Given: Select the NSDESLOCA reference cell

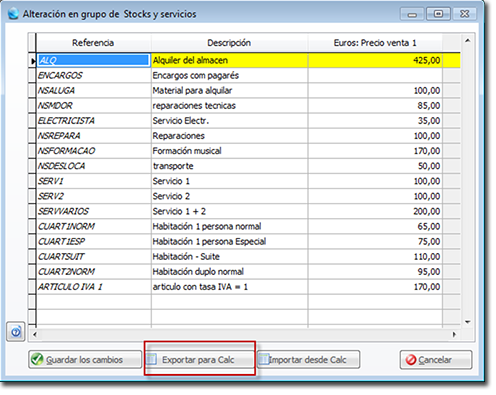Looking at the screenshot, I should (x=94, y=166).
